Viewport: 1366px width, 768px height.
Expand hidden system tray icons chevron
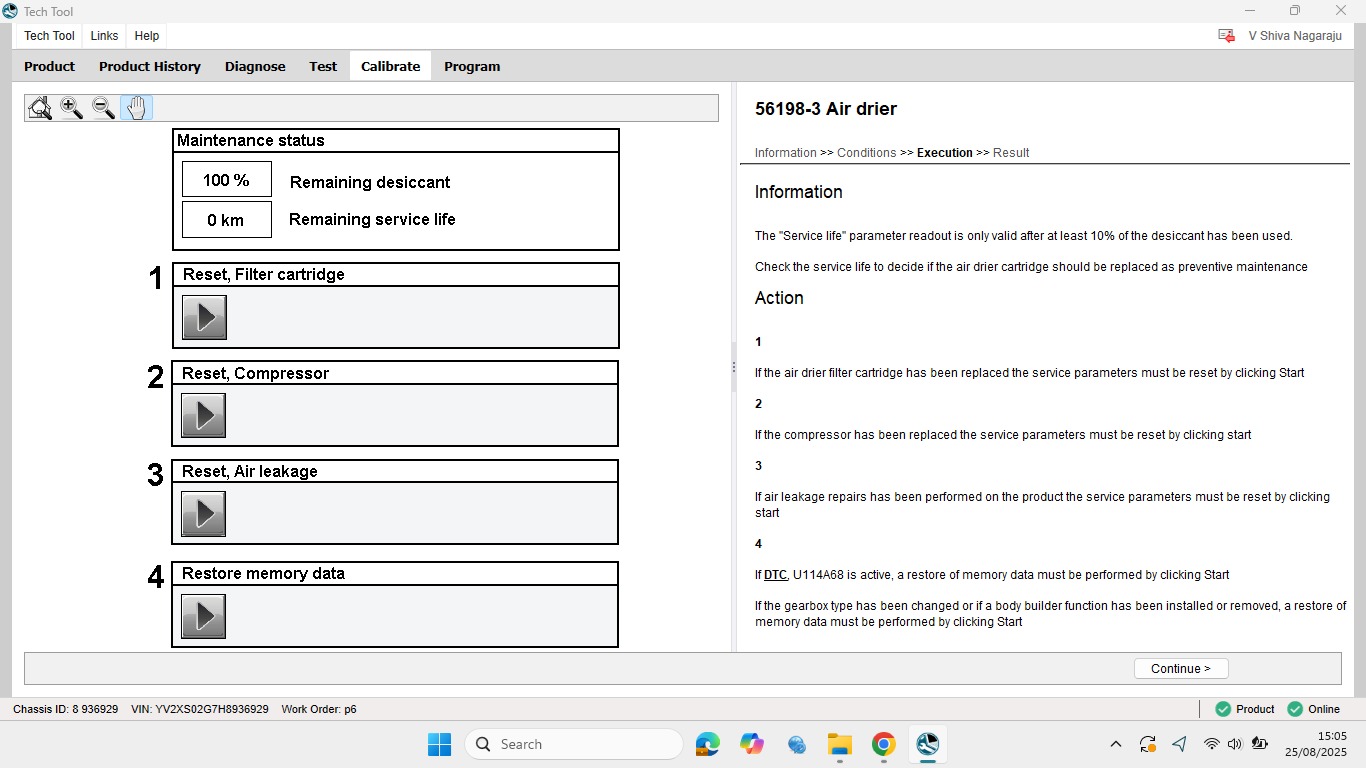point(1116,744)
